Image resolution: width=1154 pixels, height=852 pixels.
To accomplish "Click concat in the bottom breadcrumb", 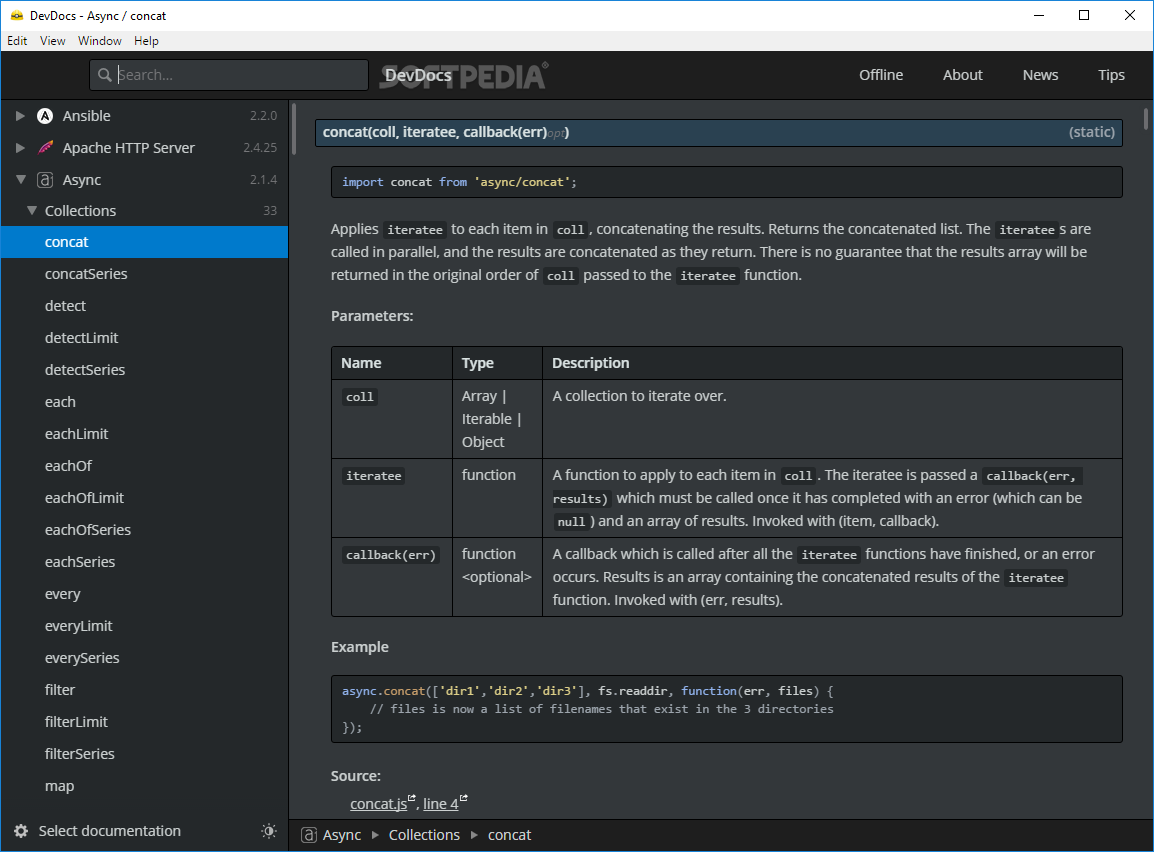I will [509, 835].
